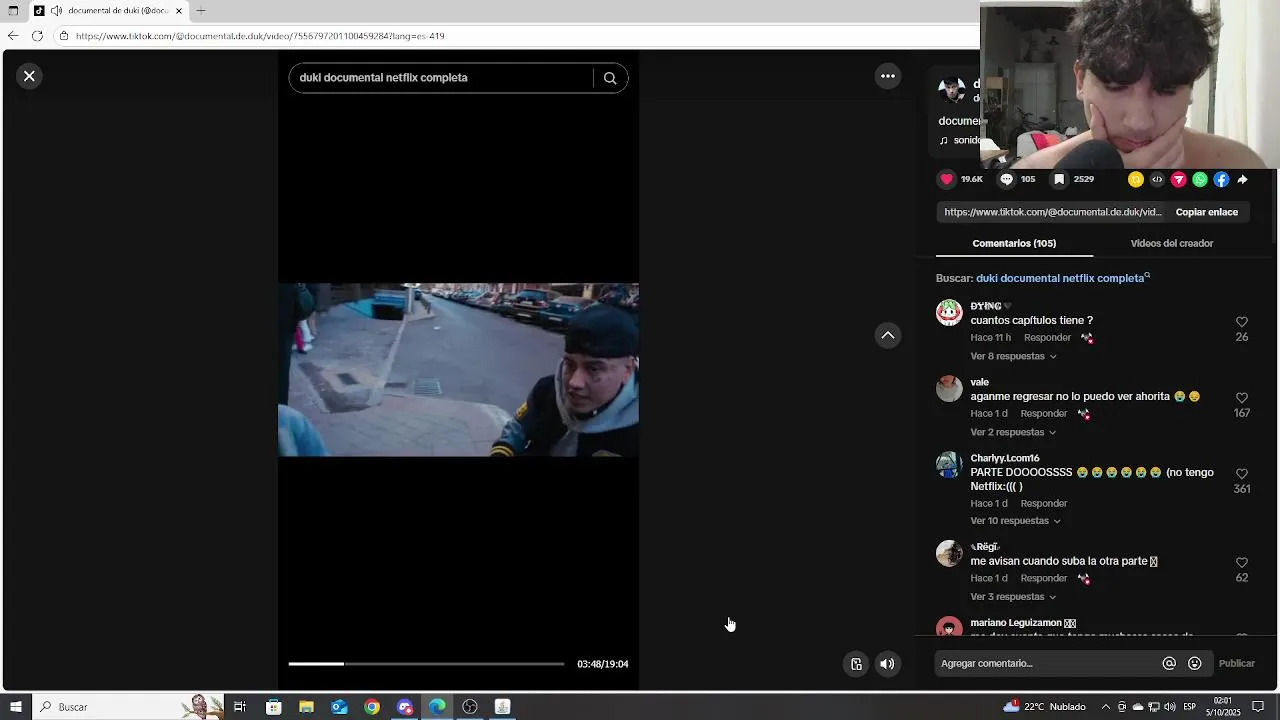Reply to vale's comment
This screenshot has height=720, width=1280.
point(1044,414)
